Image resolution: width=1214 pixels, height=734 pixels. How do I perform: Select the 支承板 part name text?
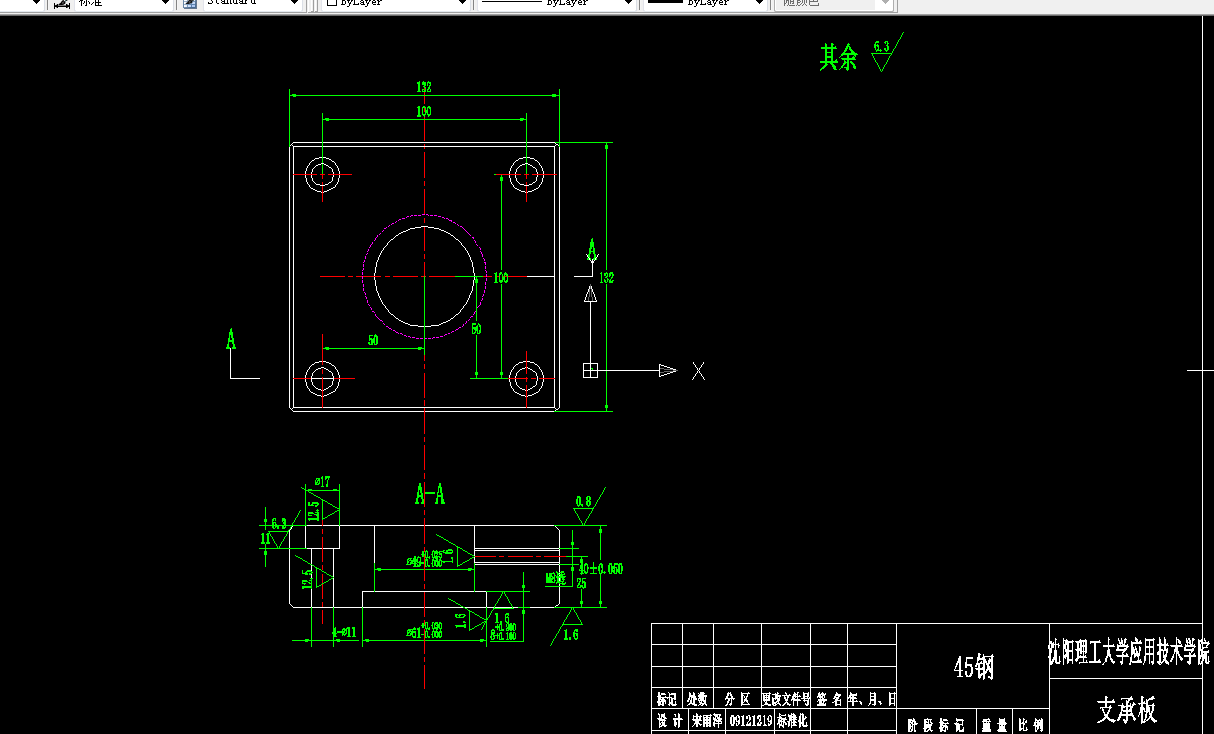click(1127, 710)
